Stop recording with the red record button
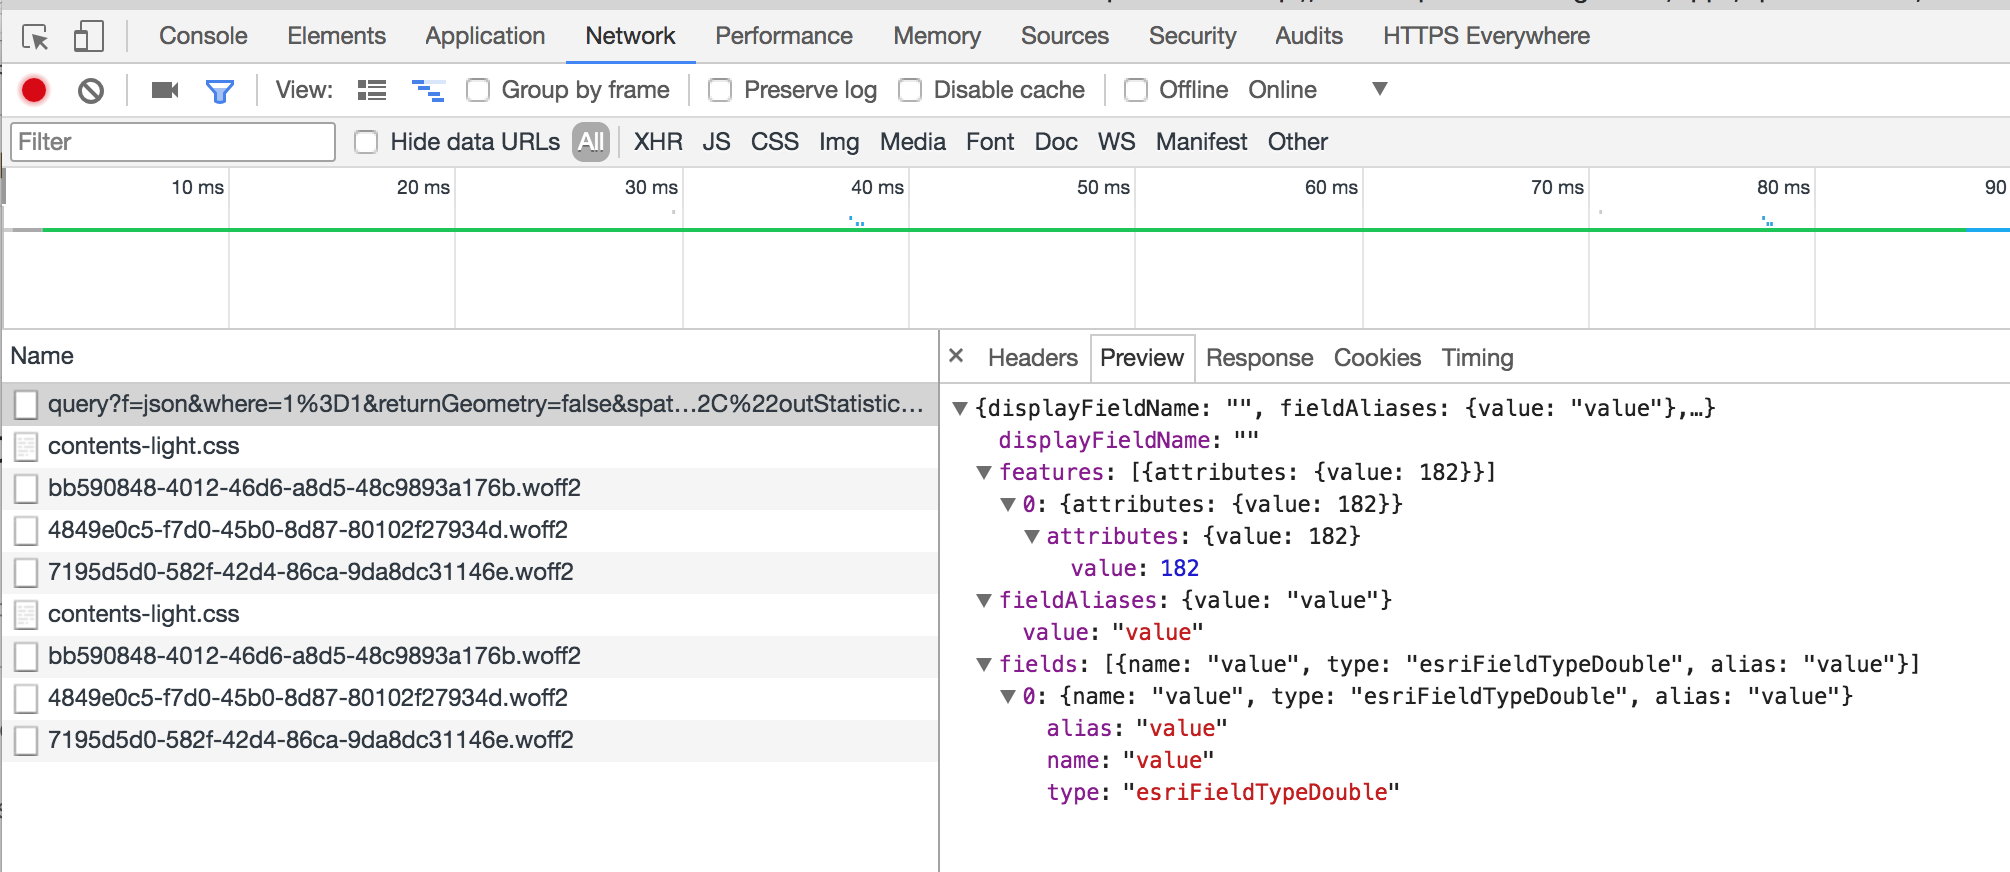Screen dimensions: 2010x872 [34, 90]
